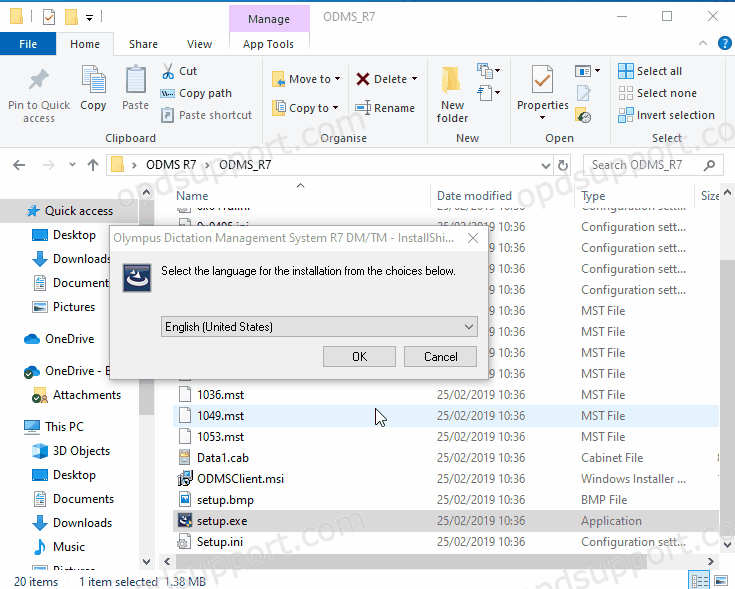Sort by Type column header
Image resolution: width=735 pixels, height=589 pixels.
593,196
